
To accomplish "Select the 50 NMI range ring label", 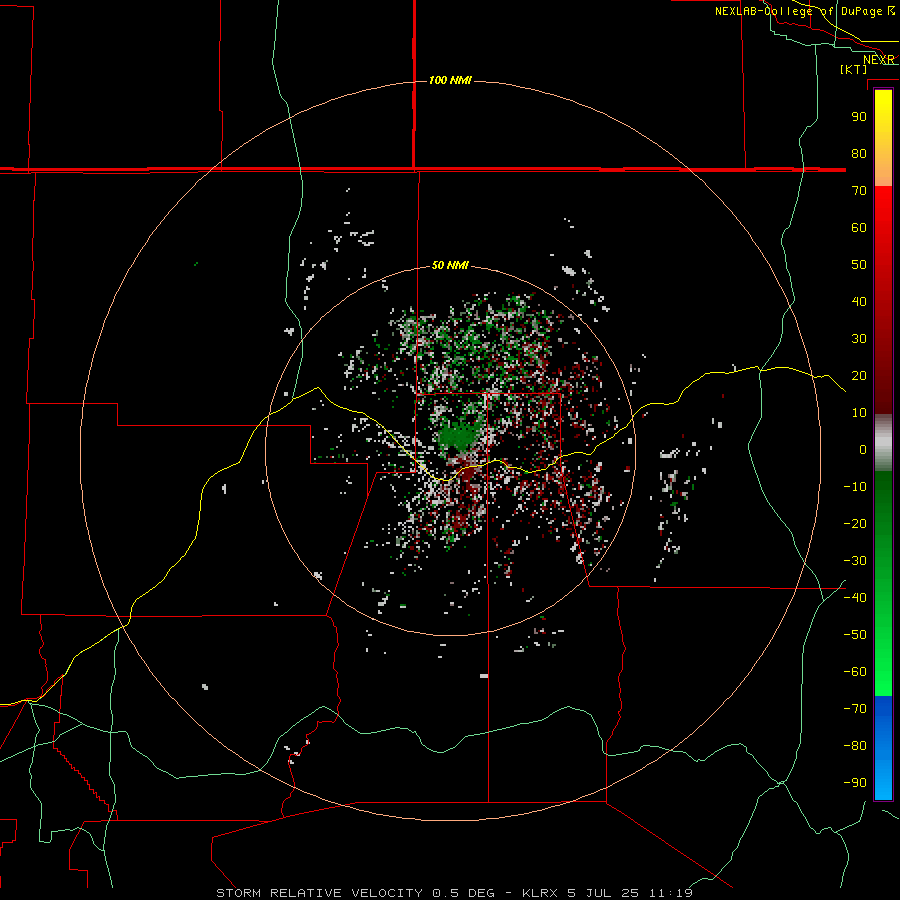I will pyautogui.click(x=450, y=265).
